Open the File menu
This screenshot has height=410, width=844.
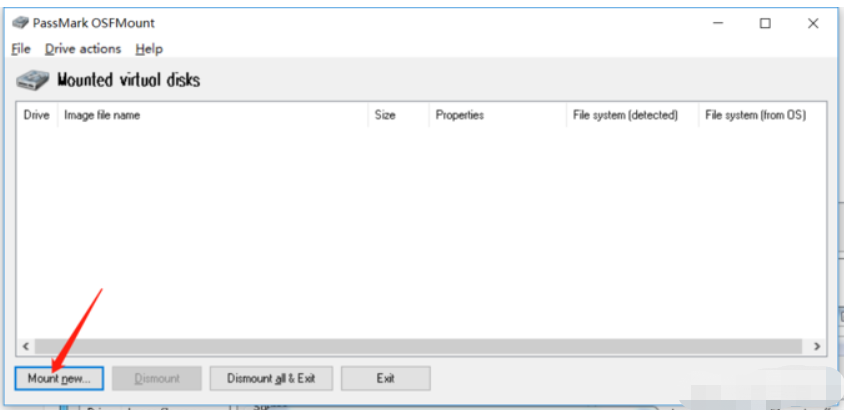point(21,49)
